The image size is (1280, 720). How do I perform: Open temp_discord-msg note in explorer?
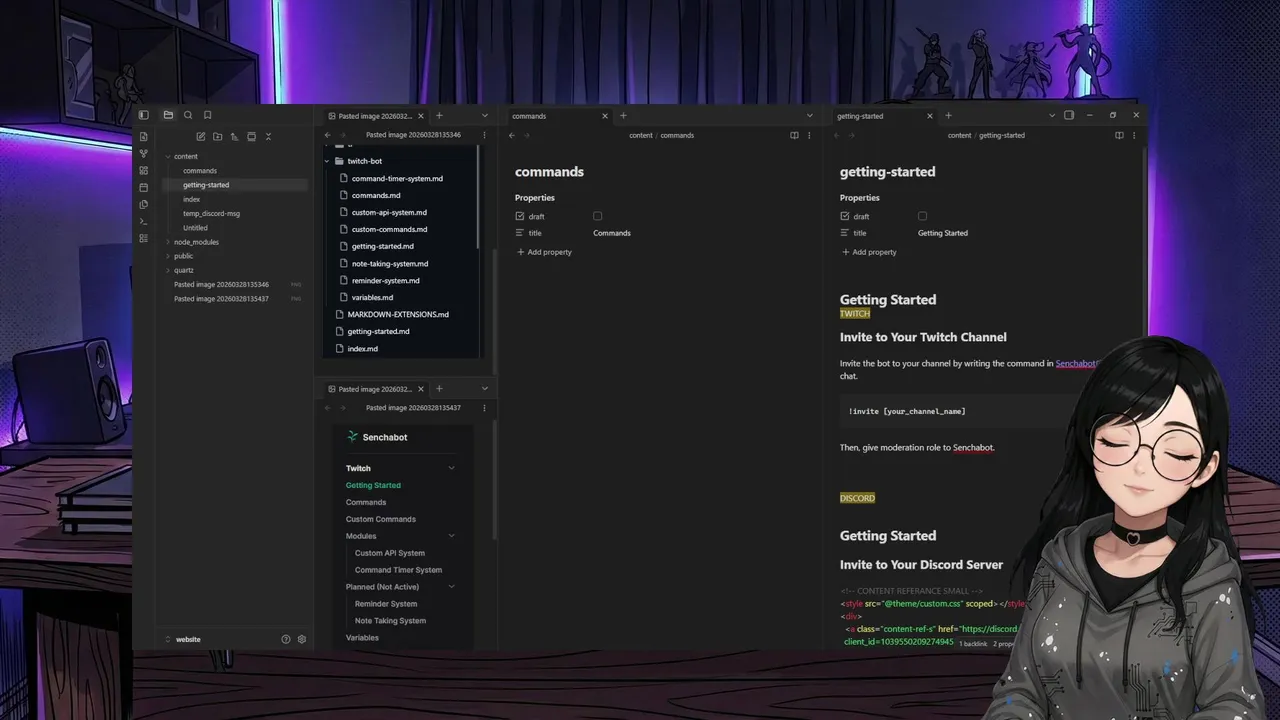[211, 213]
